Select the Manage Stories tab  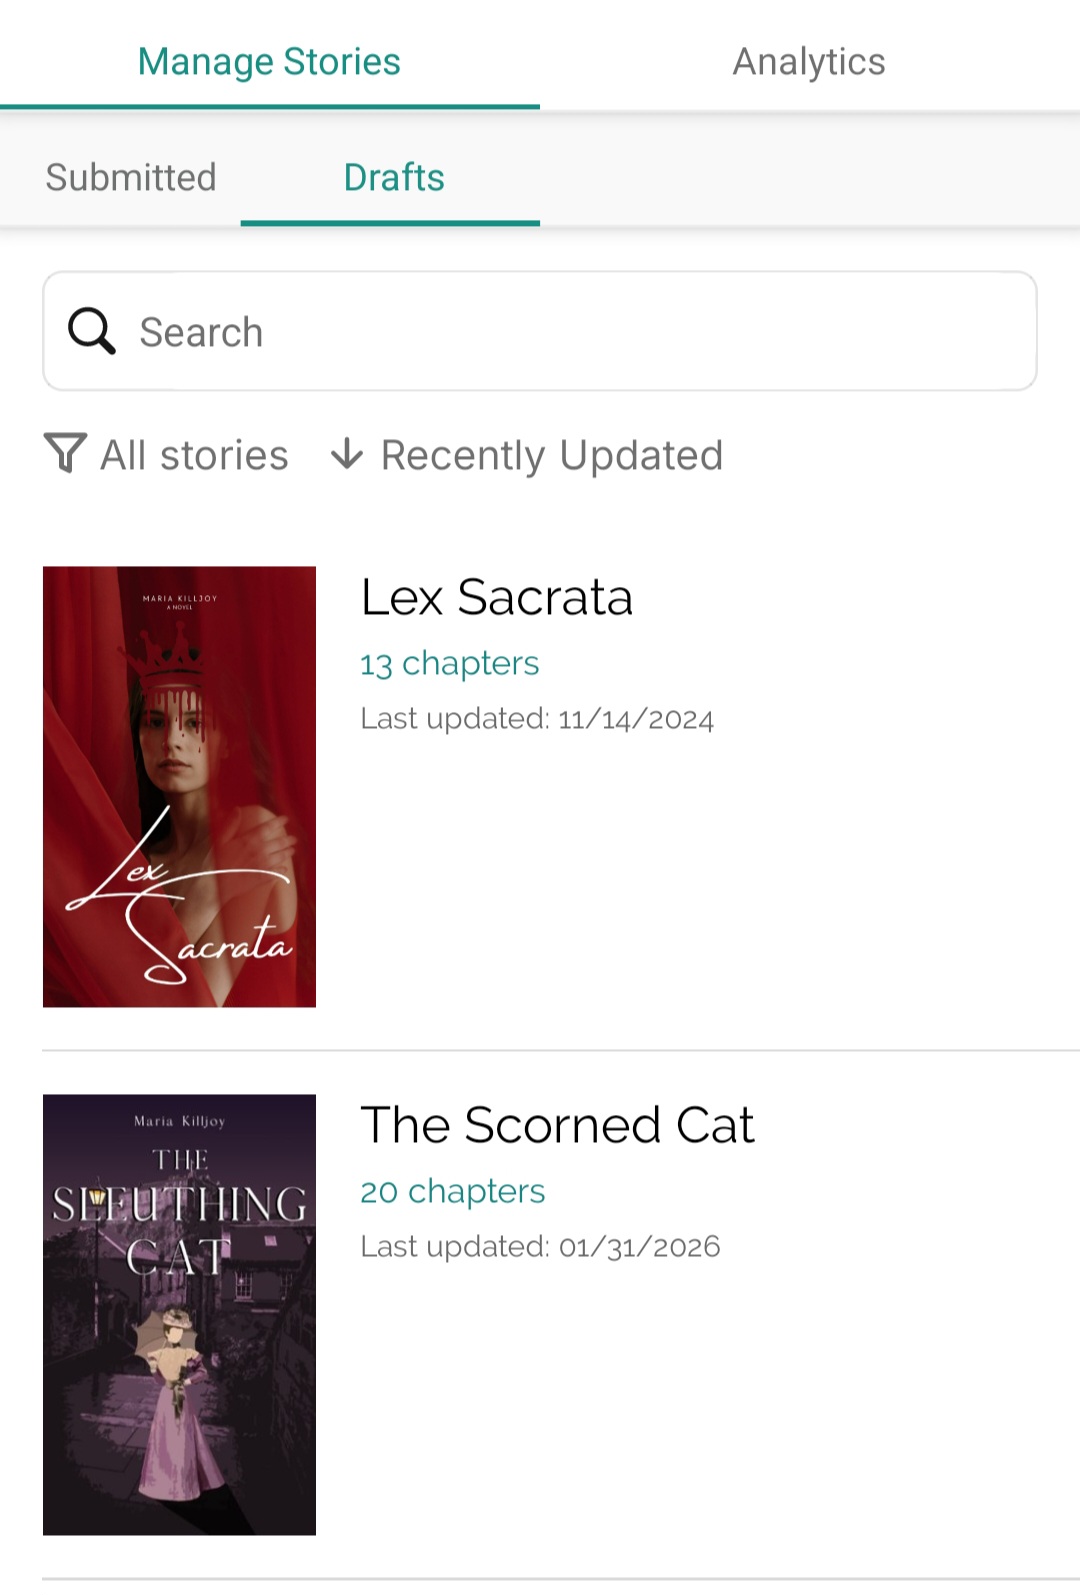click(x=269, y=61)
